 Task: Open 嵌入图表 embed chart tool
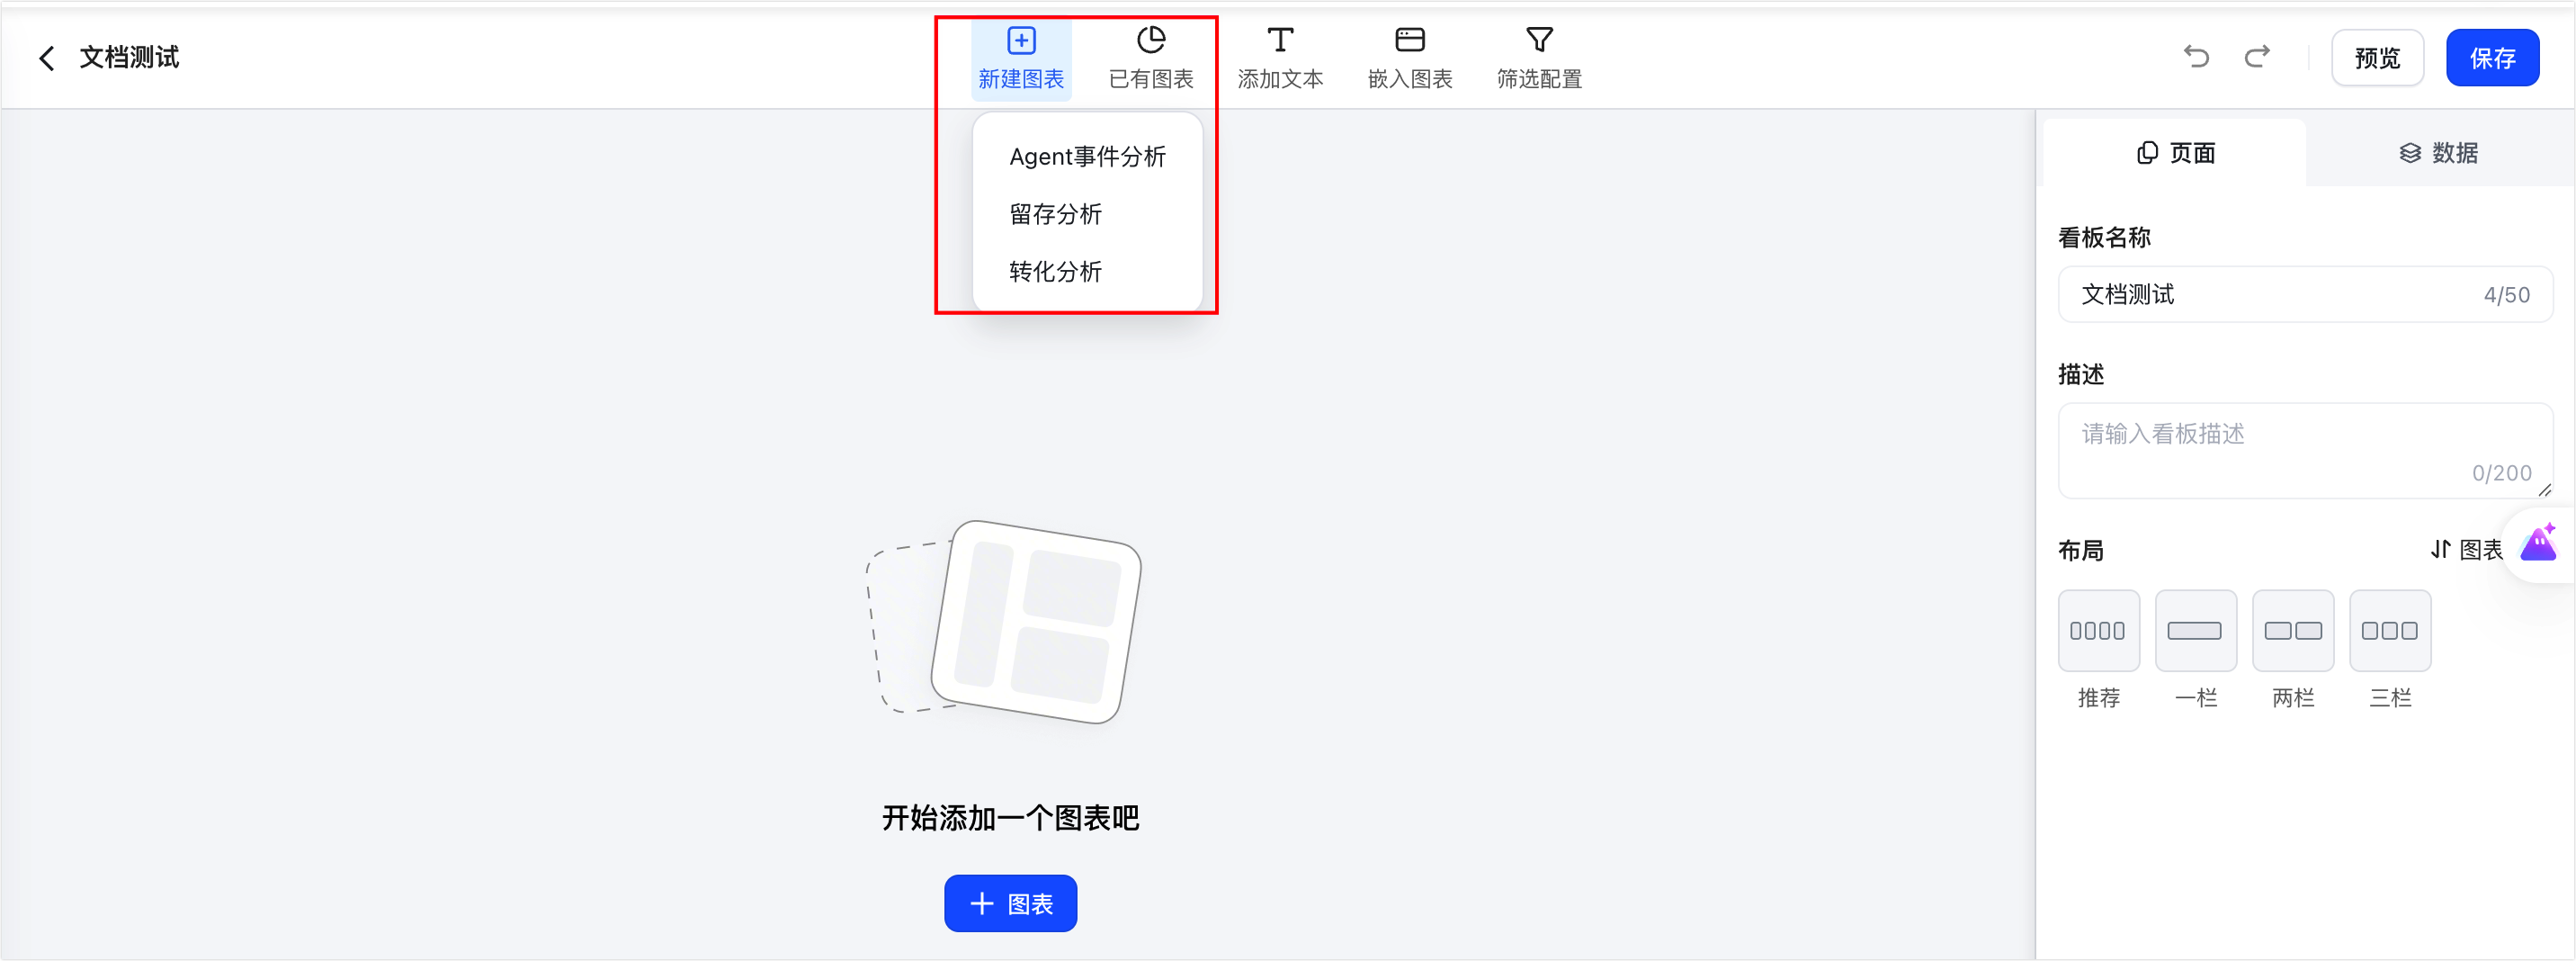1410,58
